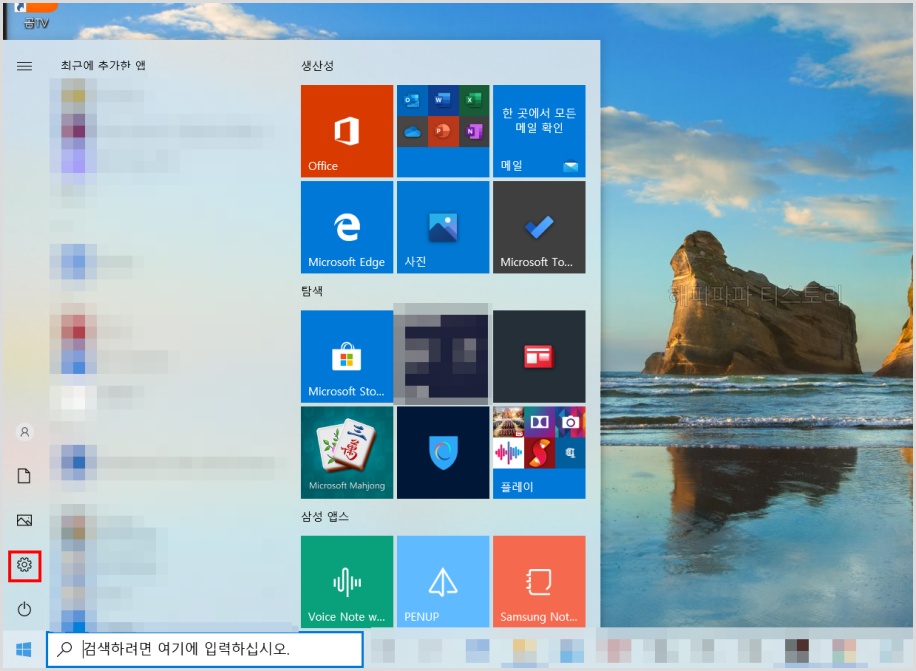Open the red News tile
The height and width of the screenshot is (671, 916).
click(x=539, y=356)
